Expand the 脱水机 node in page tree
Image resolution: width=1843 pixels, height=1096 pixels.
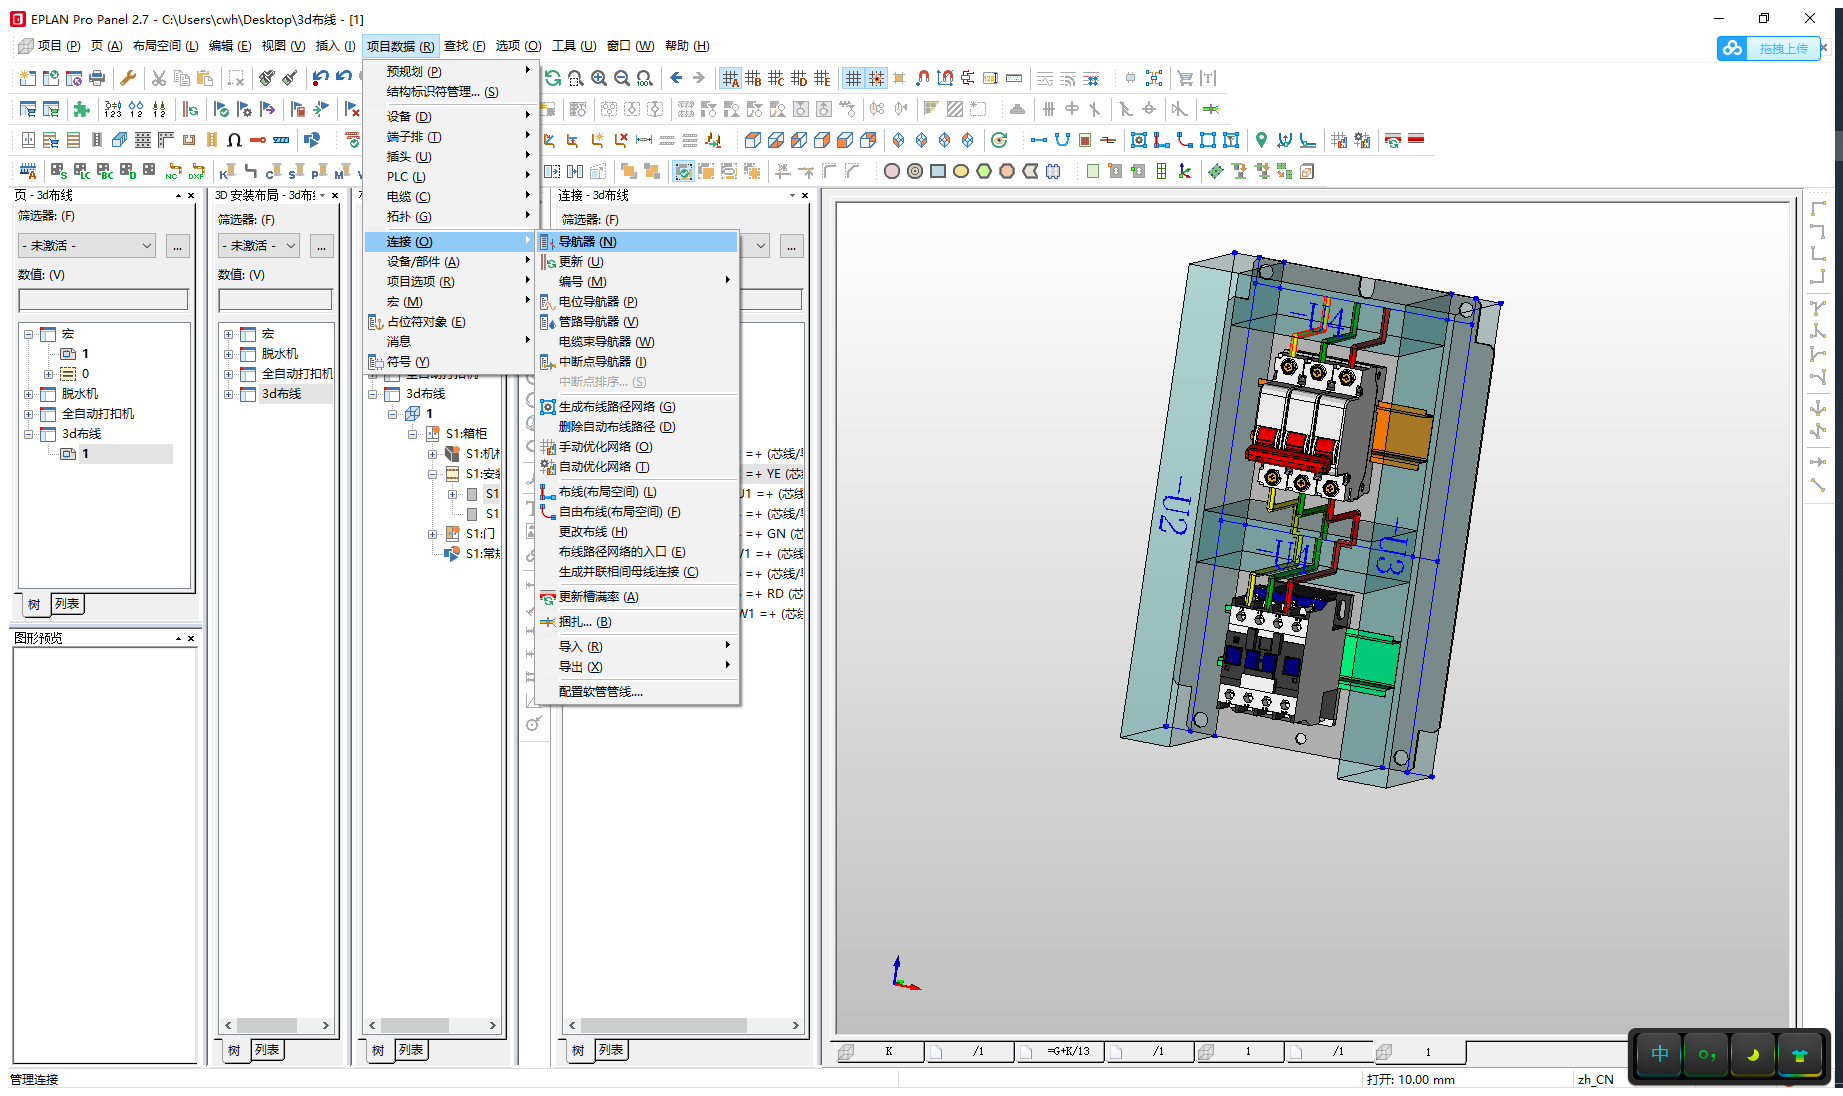coord(29,394)
